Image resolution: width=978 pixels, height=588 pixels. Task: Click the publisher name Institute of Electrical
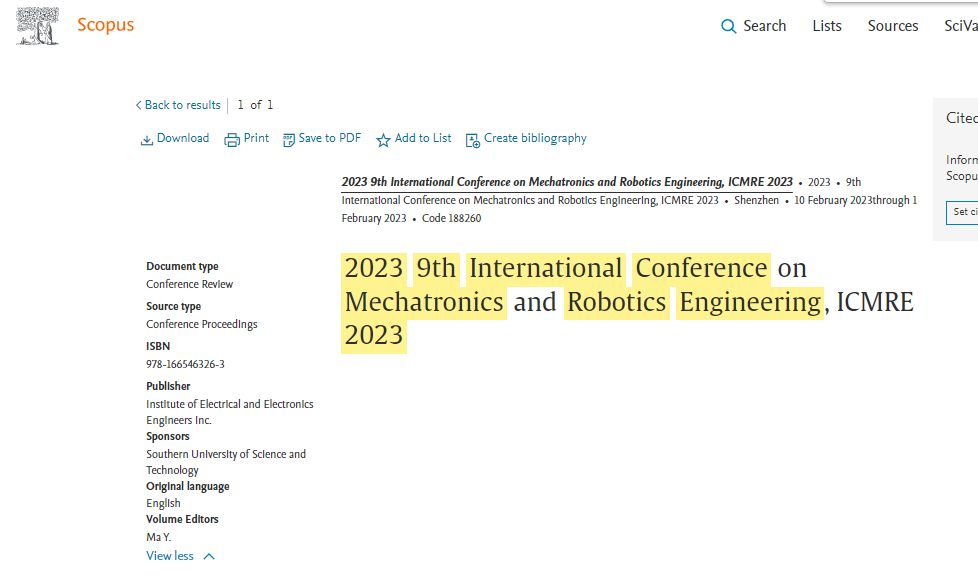coord(230,412)
